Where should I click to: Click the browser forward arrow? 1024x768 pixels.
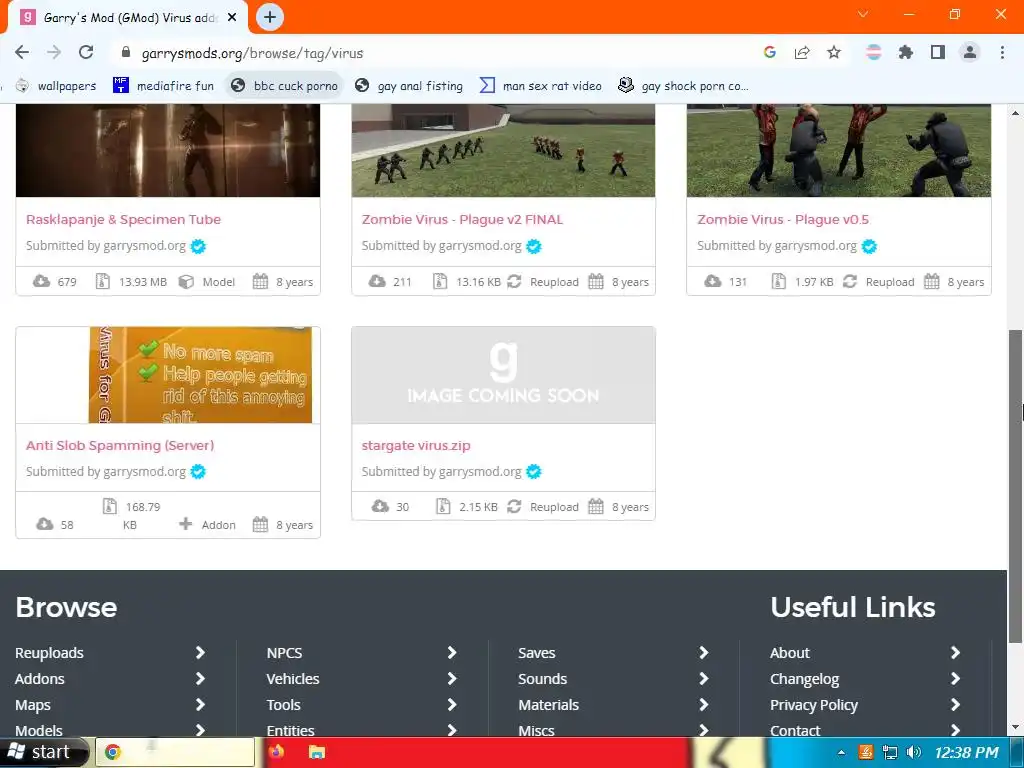(x=54, y=52)
